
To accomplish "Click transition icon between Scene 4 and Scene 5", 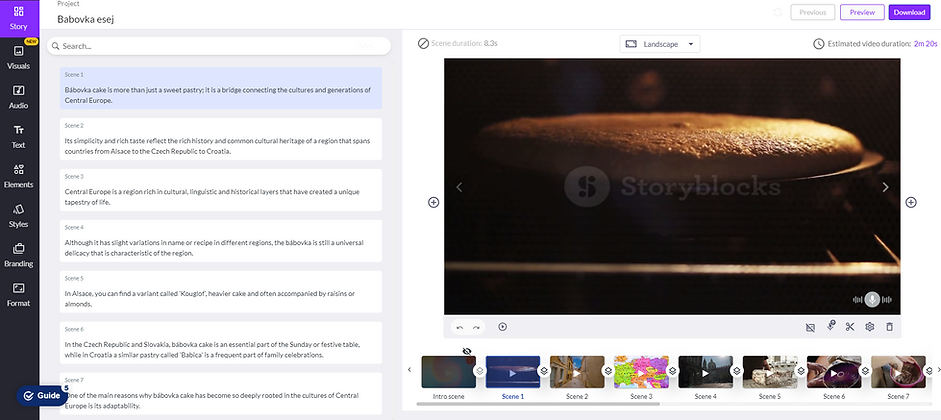I will point(736,371).
